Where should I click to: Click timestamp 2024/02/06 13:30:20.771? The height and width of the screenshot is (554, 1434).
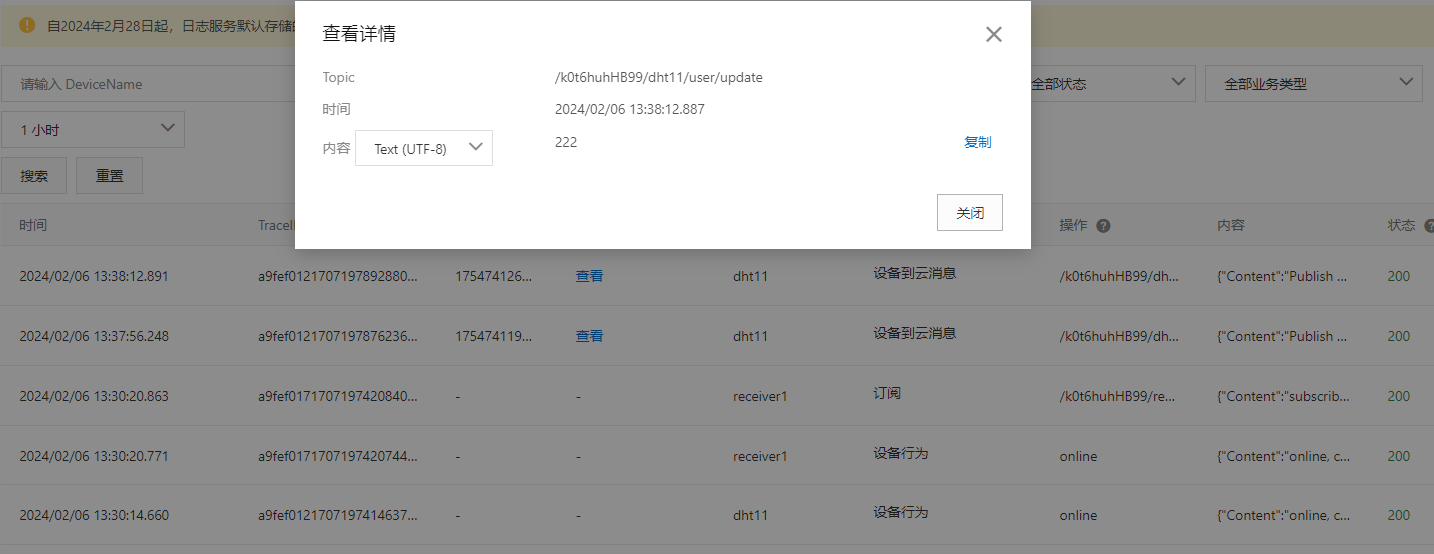pos(94,456)
